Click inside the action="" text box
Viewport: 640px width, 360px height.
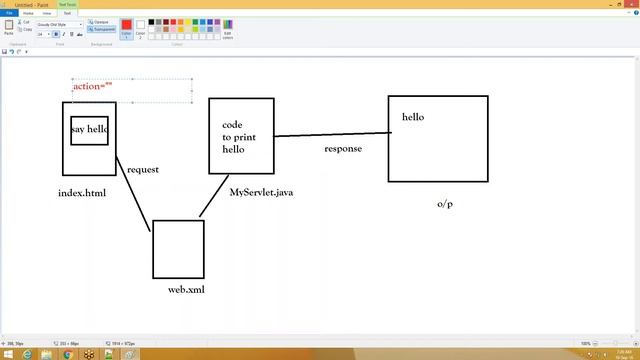point(132,91)
